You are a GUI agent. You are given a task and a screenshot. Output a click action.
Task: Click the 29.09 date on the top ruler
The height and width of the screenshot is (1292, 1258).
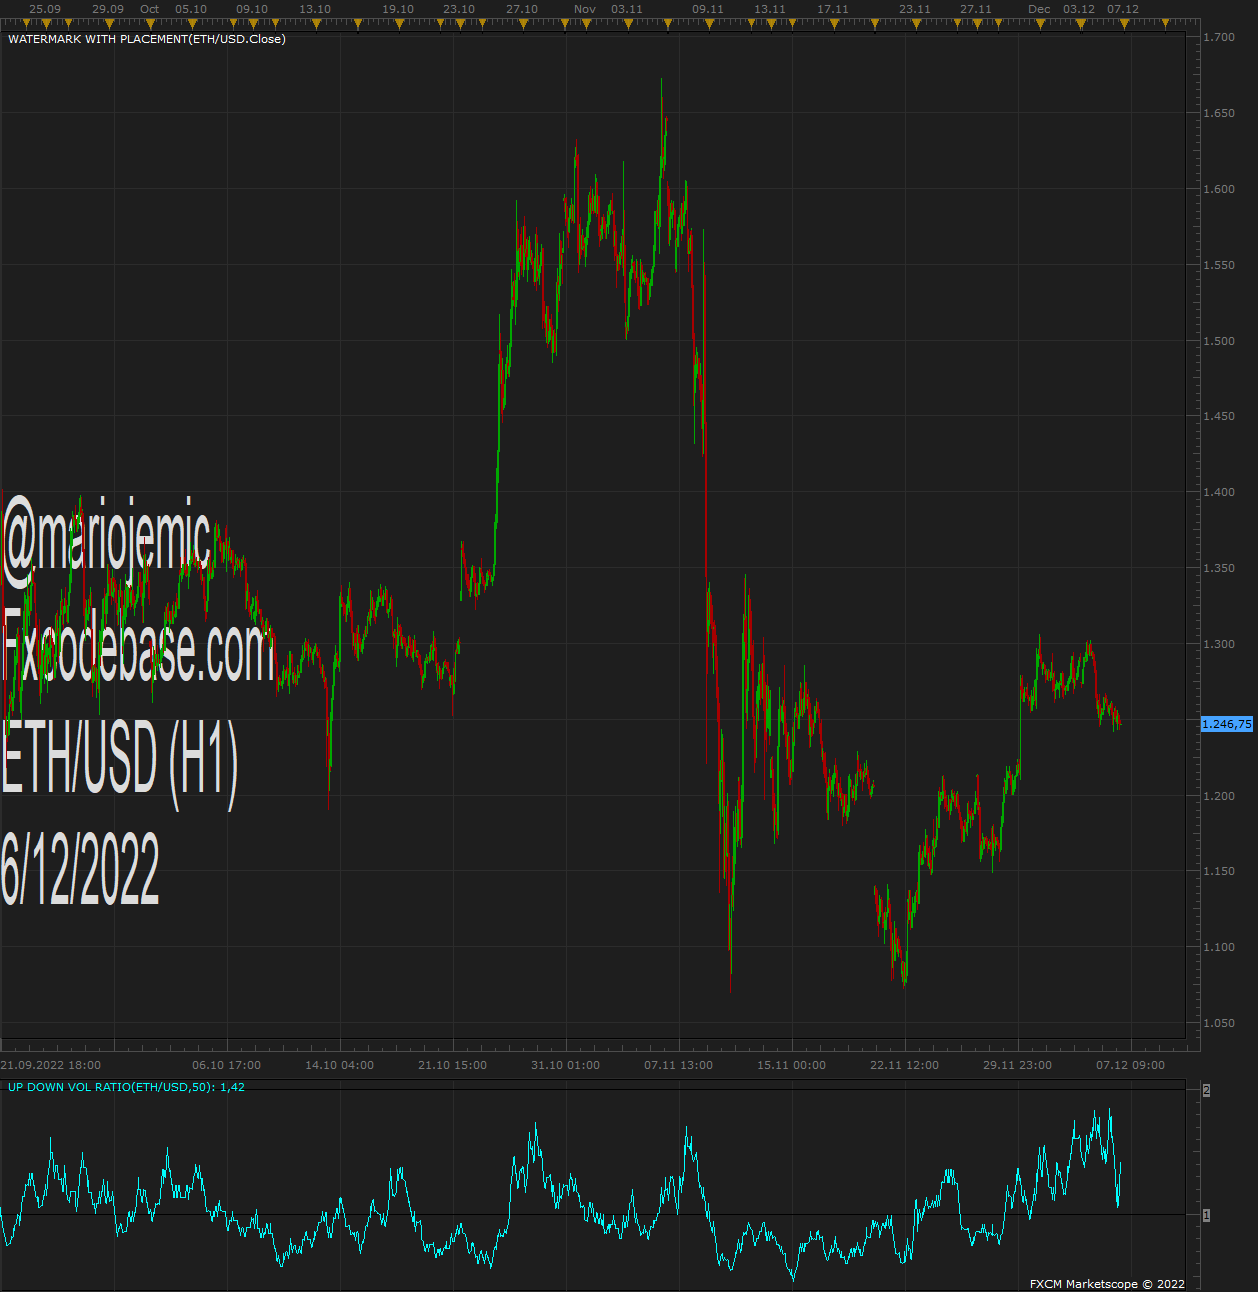(x=108, y=9)
